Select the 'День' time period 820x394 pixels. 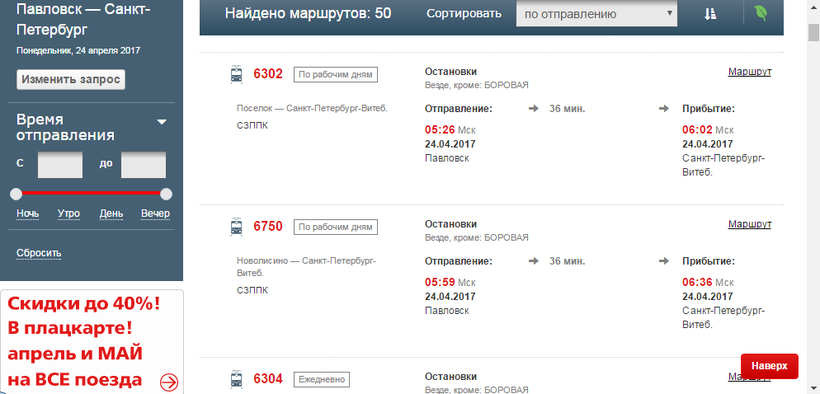coord(111,213)
